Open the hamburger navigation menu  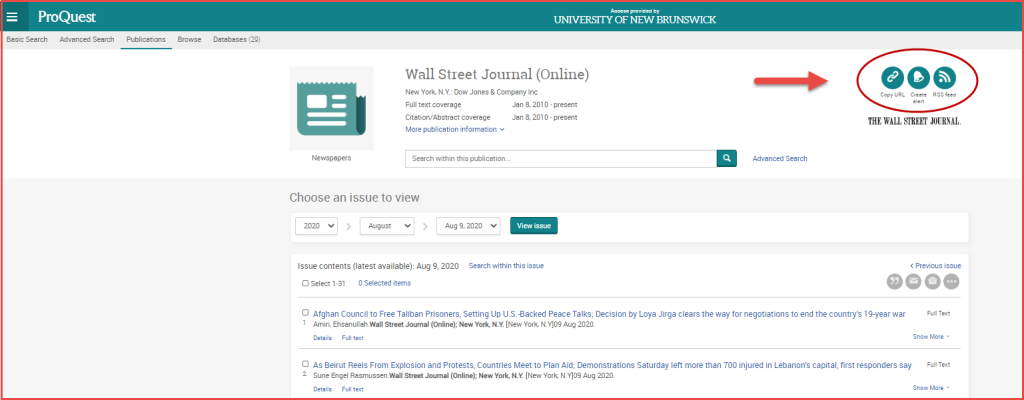coord(12,17)
